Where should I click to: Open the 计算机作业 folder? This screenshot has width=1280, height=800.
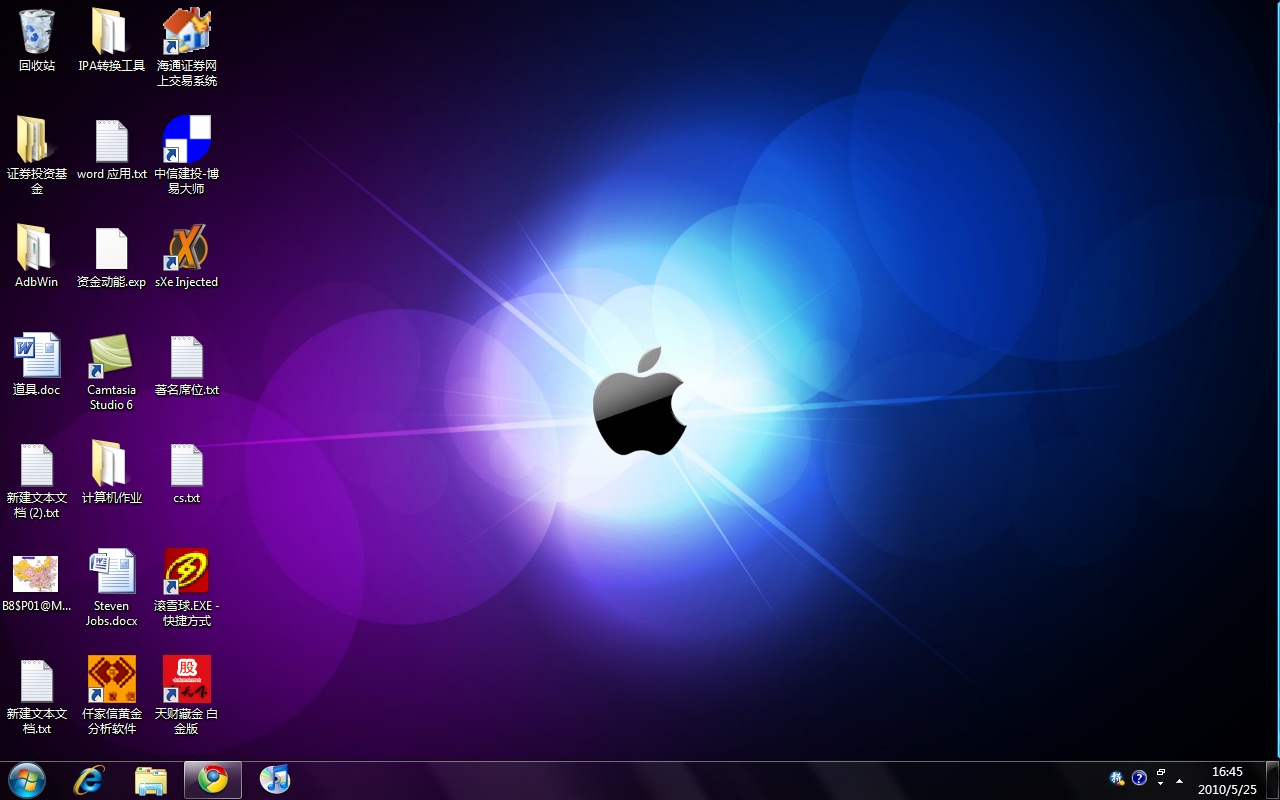tap(112, 473)
